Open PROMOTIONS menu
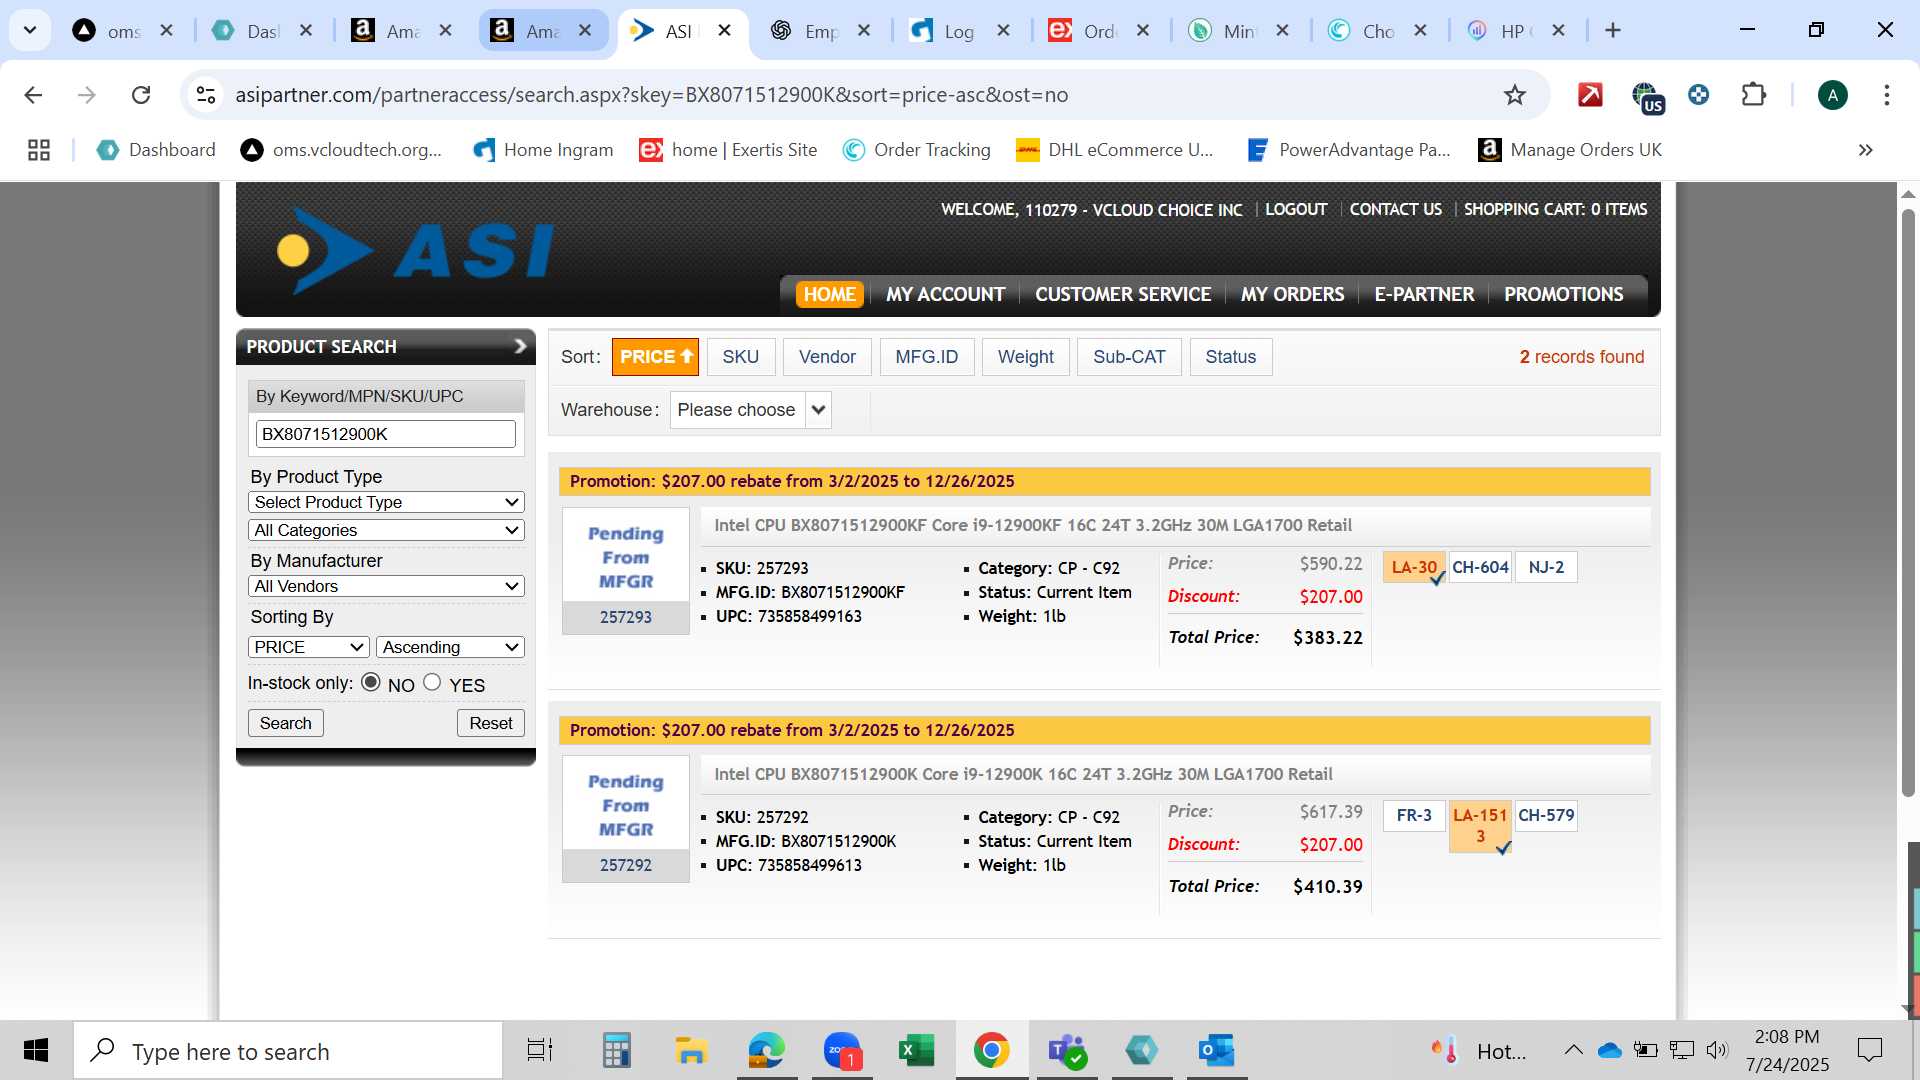This screenshot has width=1920, height=1080. point(1564,294)
